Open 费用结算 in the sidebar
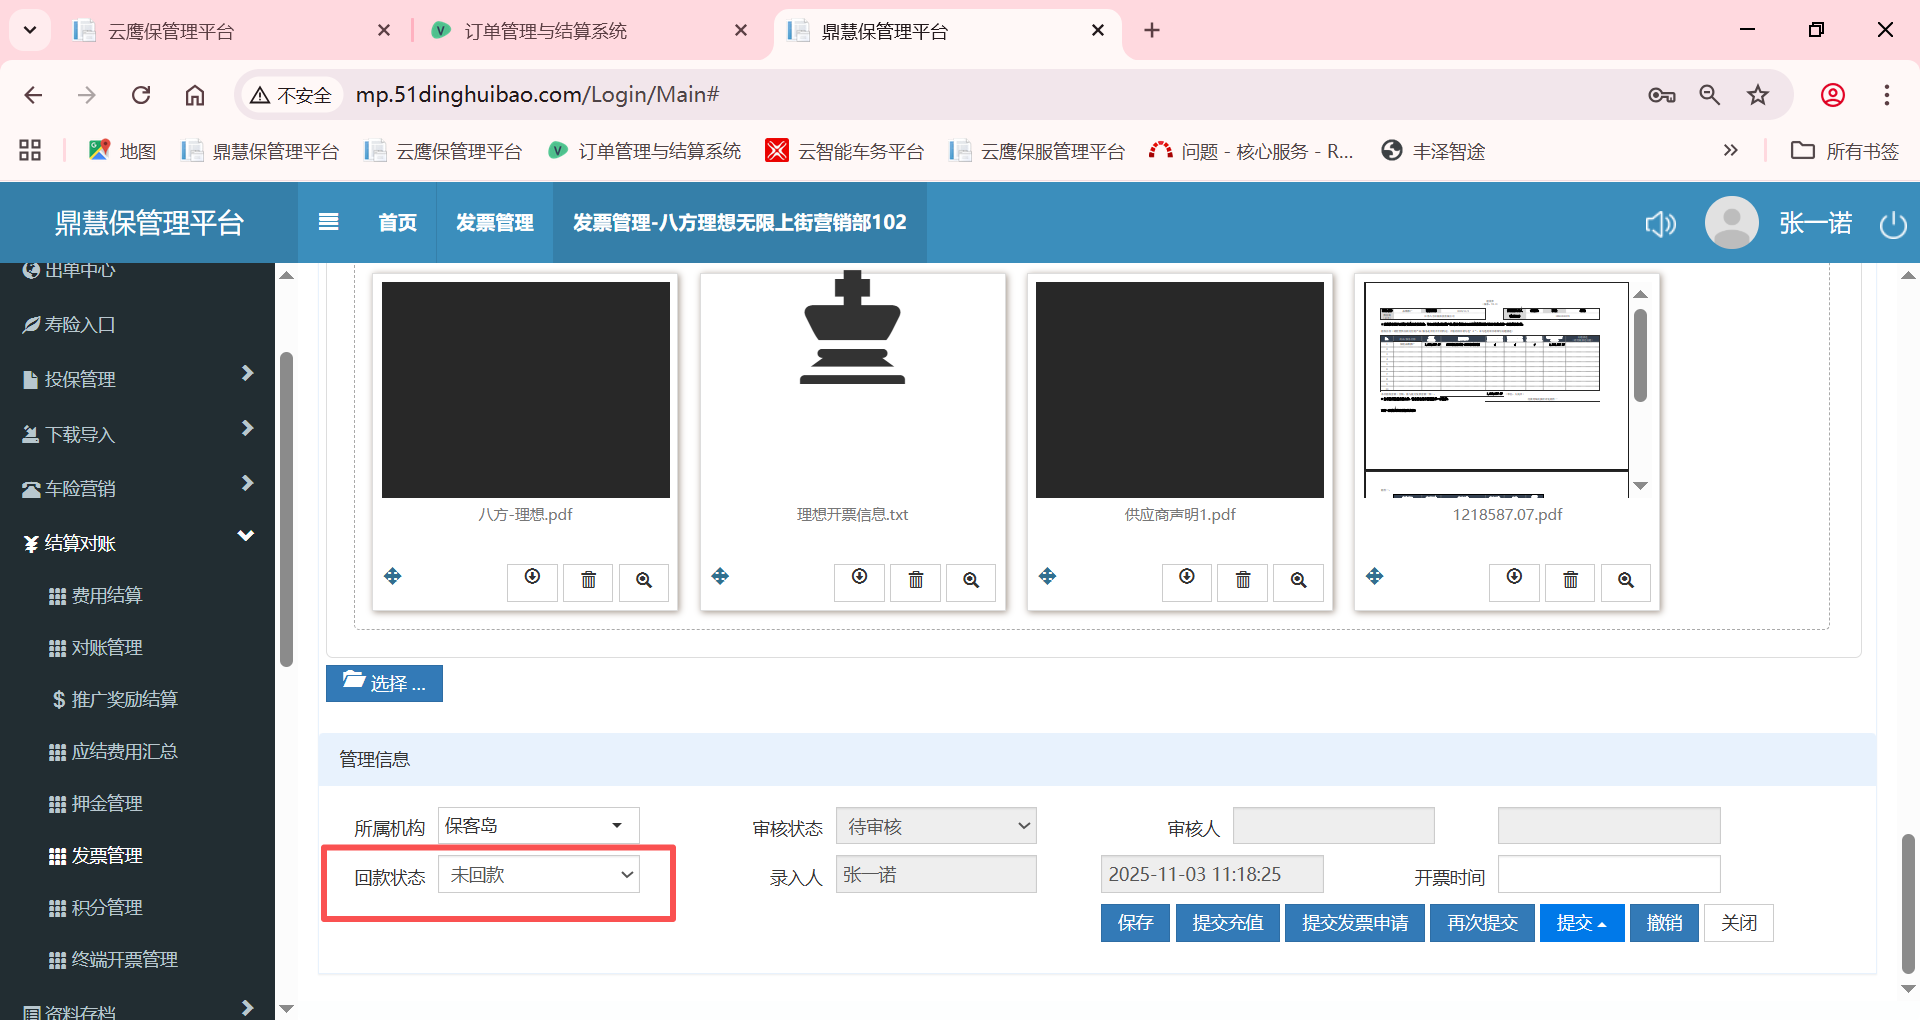 (107, 596)
